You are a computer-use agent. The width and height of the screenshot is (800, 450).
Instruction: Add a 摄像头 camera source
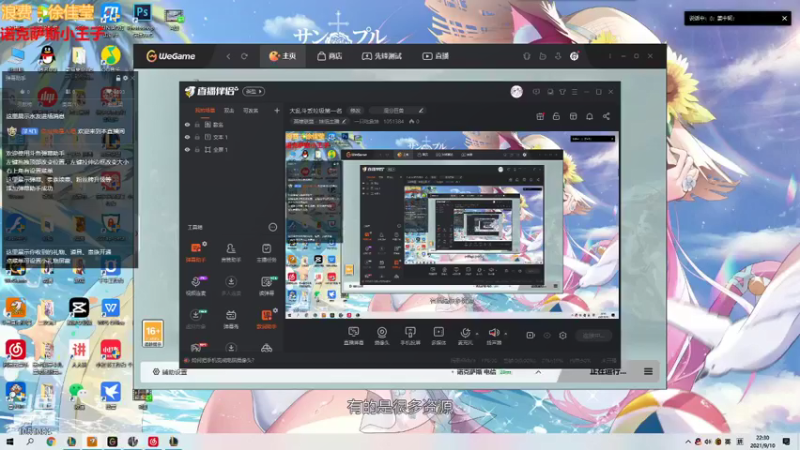click(x=382, y=336)
